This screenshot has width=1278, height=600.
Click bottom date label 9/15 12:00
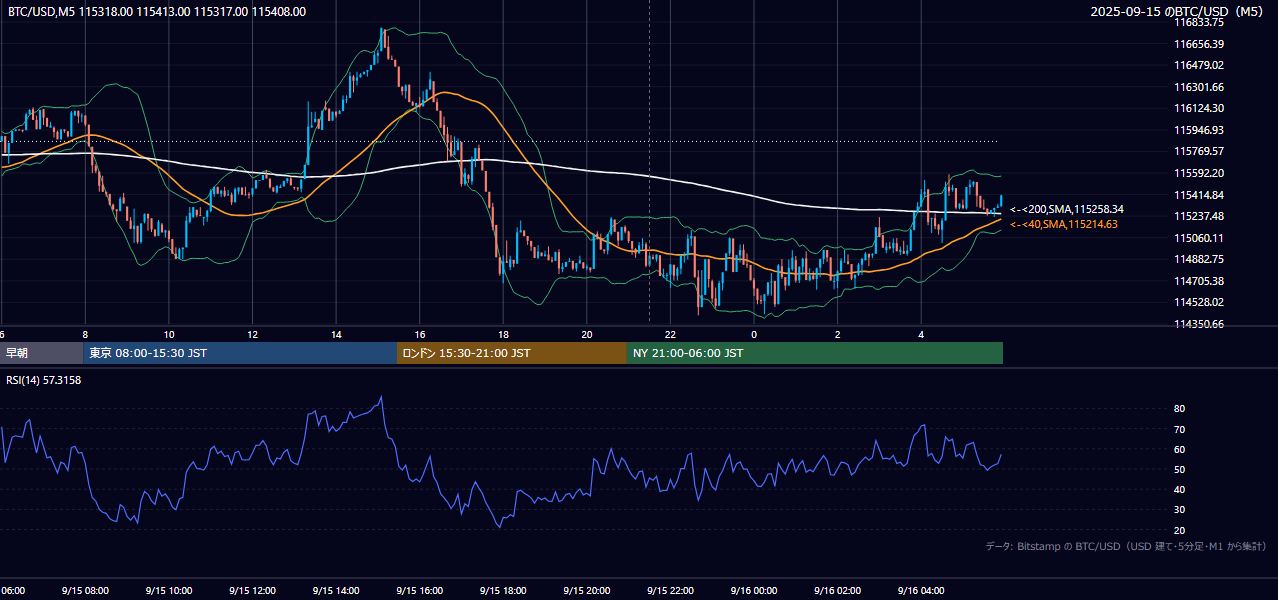pyautogui.click(x=252, y=590)
